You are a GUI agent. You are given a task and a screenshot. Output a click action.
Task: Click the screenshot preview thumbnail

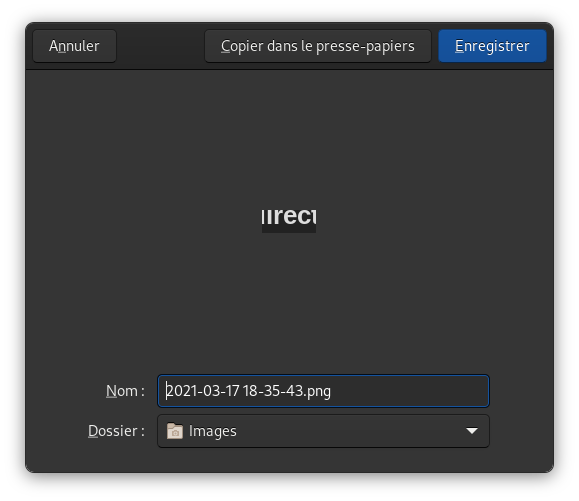pyautogui.click(x=289, y=220)
